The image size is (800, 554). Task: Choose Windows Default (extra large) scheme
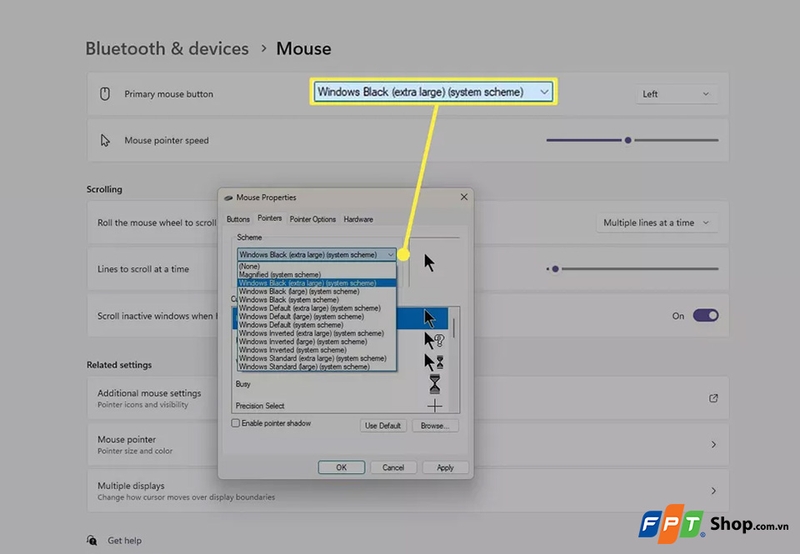click(x=316, y=308)
